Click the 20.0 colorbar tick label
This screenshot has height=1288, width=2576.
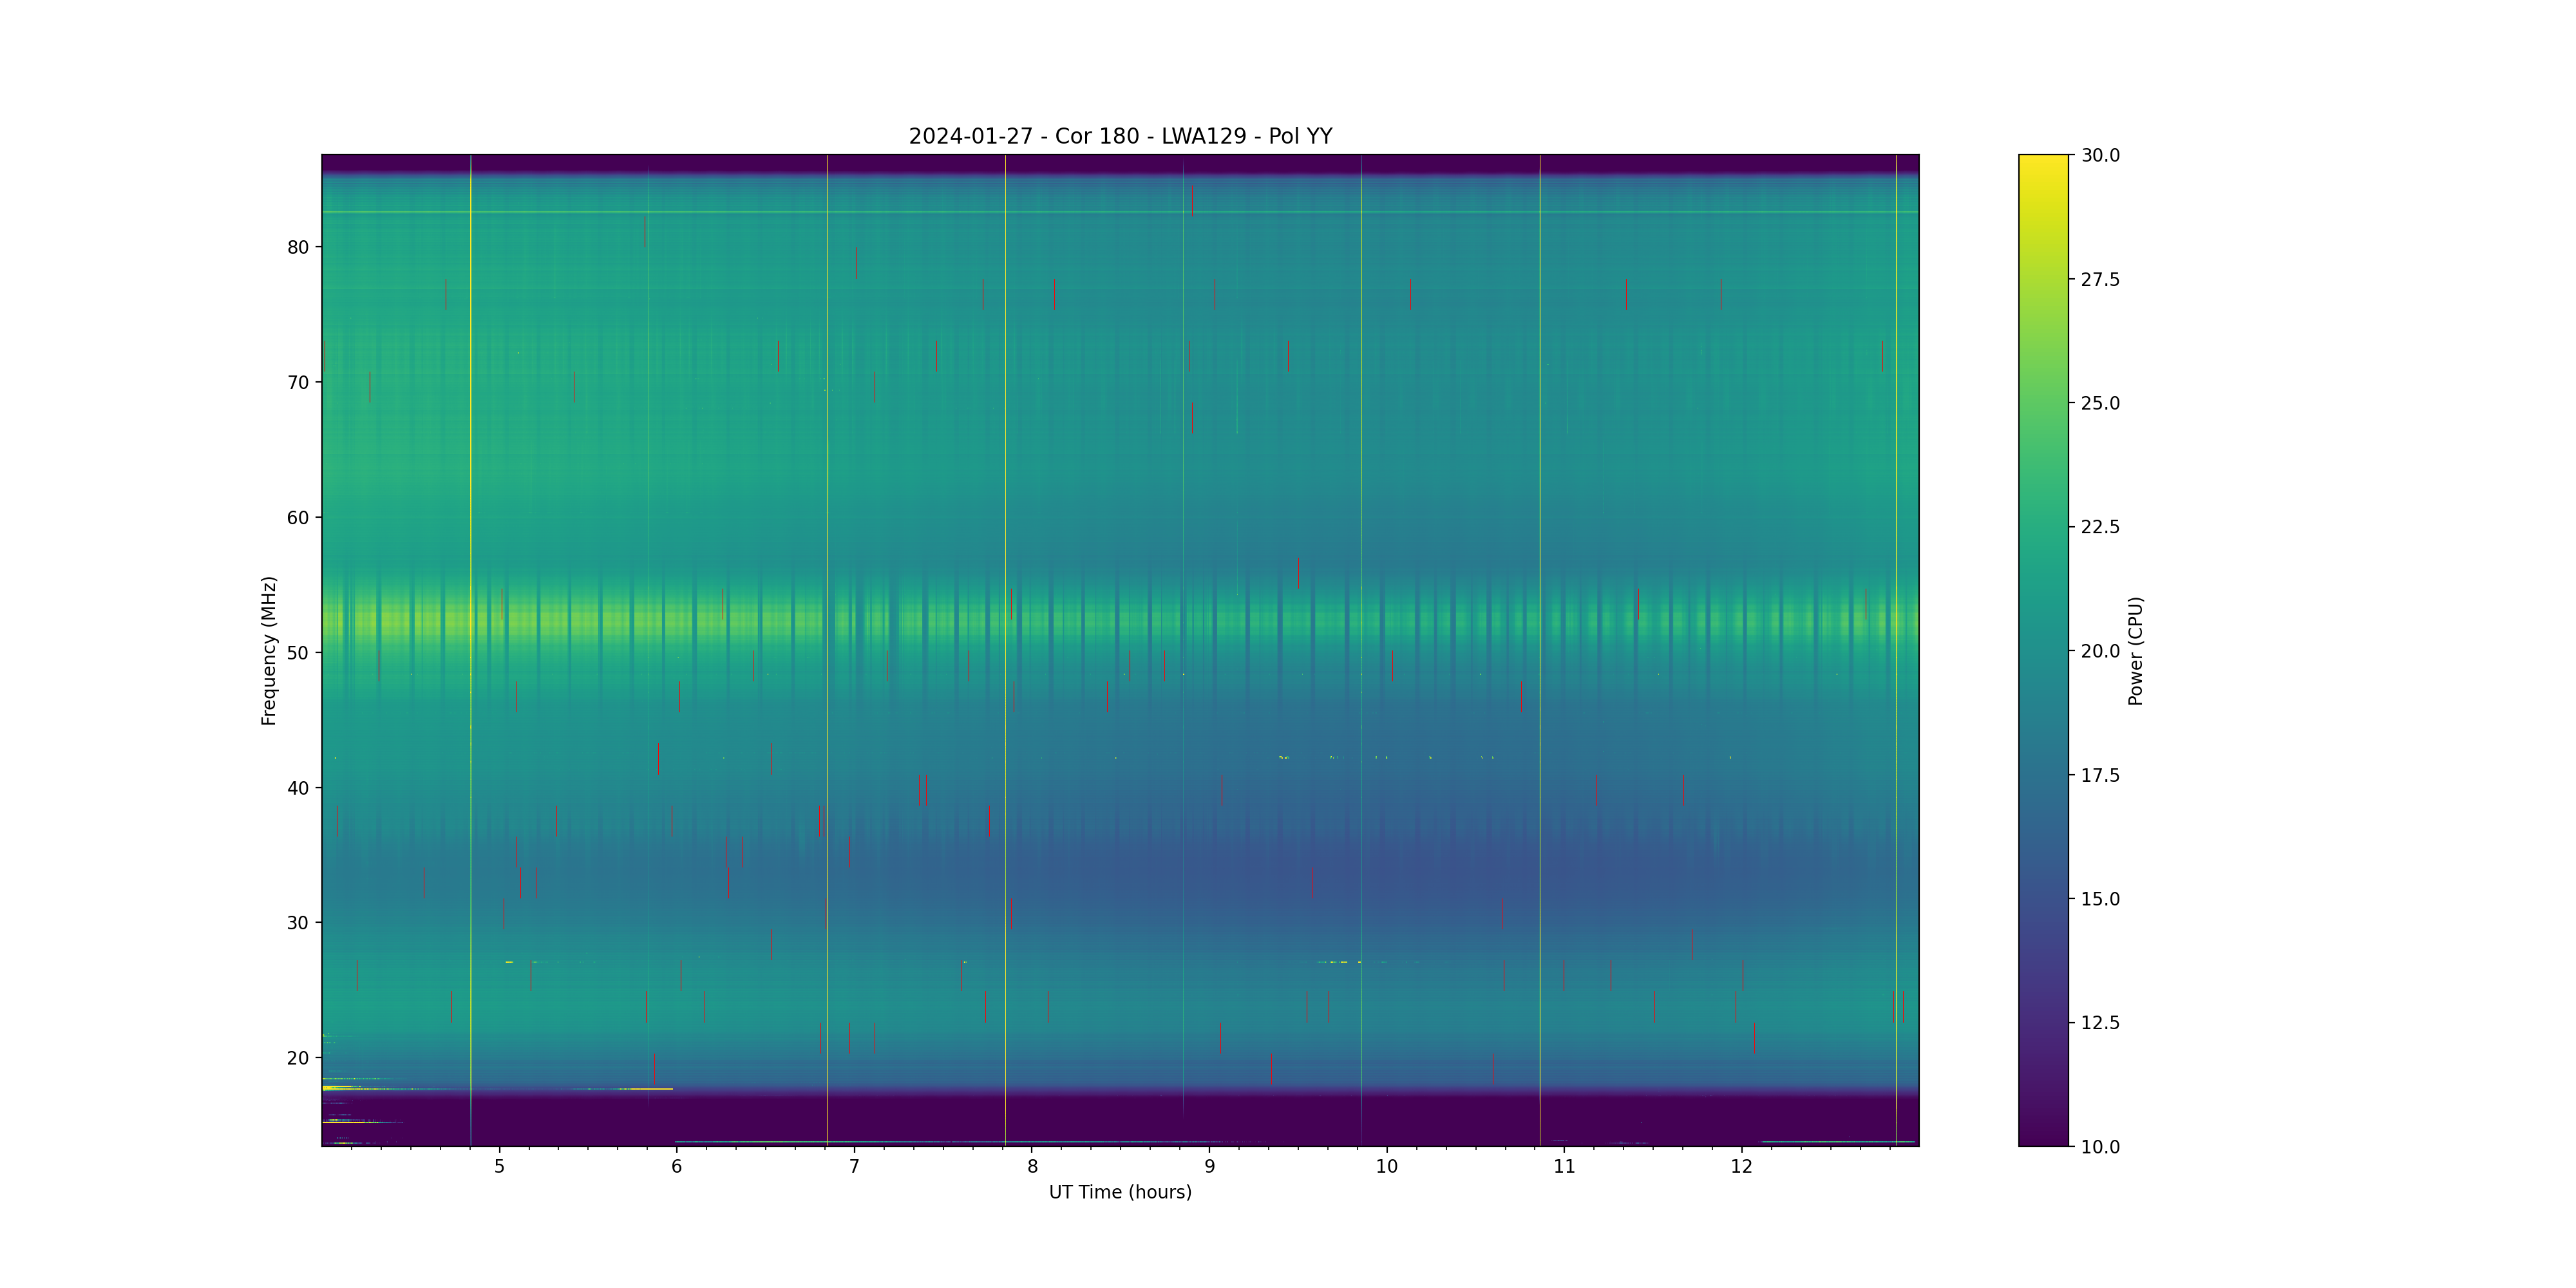click(2100, 651)
